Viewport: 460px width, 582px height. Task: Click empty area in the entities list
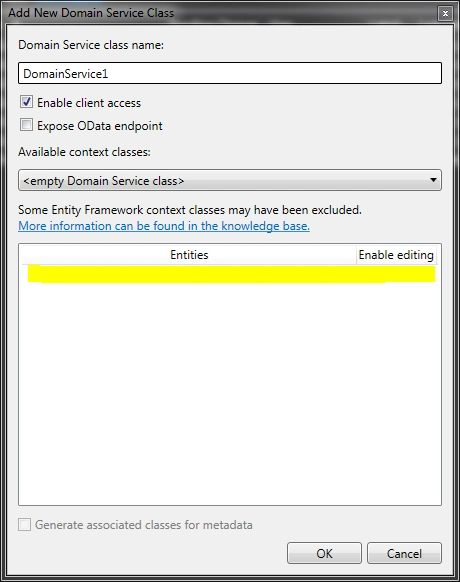click(x=230, y=393)
